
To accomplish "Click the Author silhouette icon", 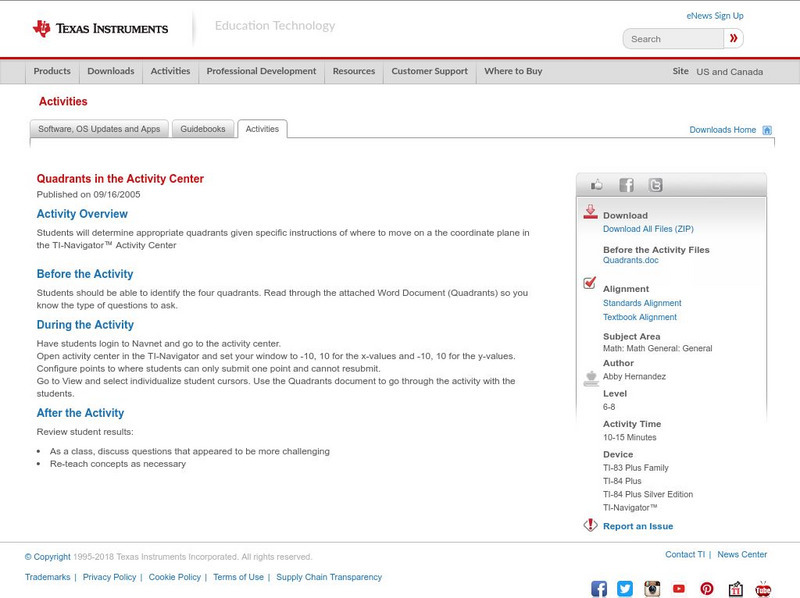I will tap(590, 376).
